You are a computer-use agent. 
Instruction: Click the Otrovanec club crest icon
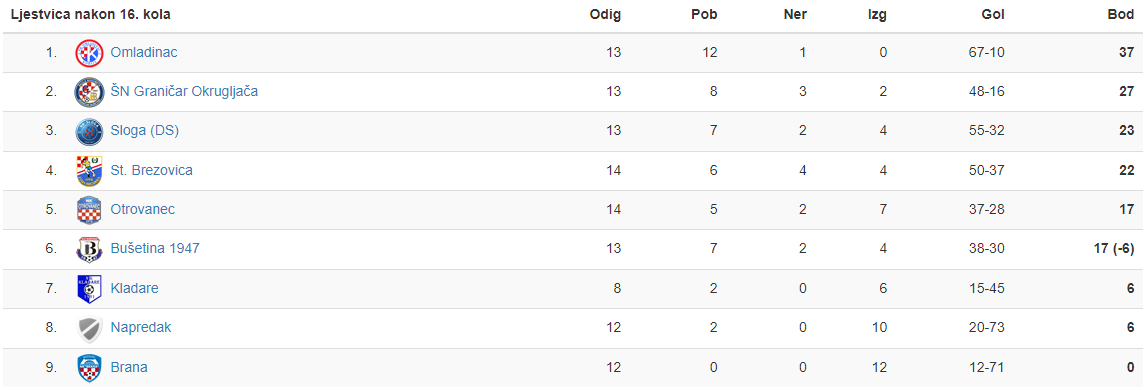87,210
